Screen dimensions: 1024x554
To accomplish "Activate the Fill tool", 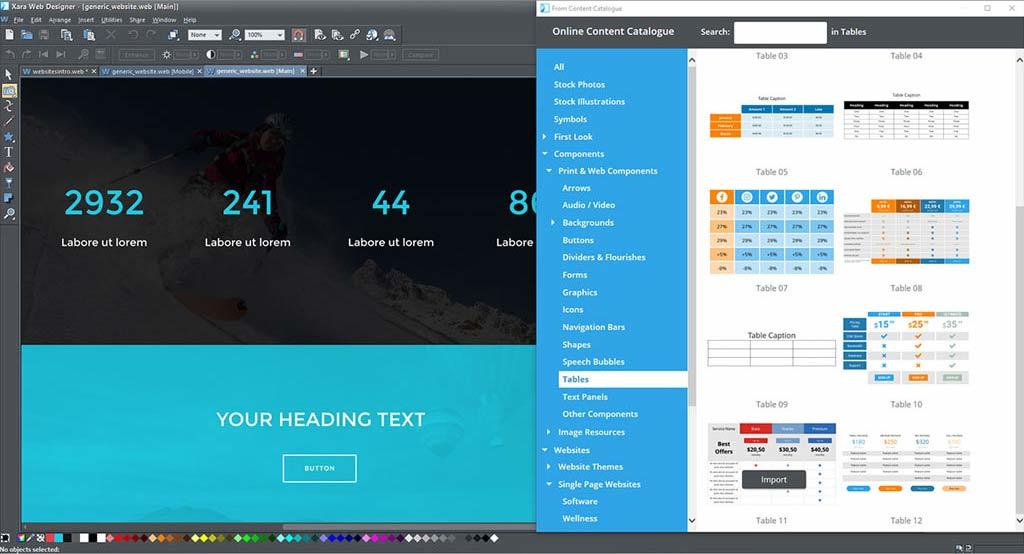I will tap(9, 167).
